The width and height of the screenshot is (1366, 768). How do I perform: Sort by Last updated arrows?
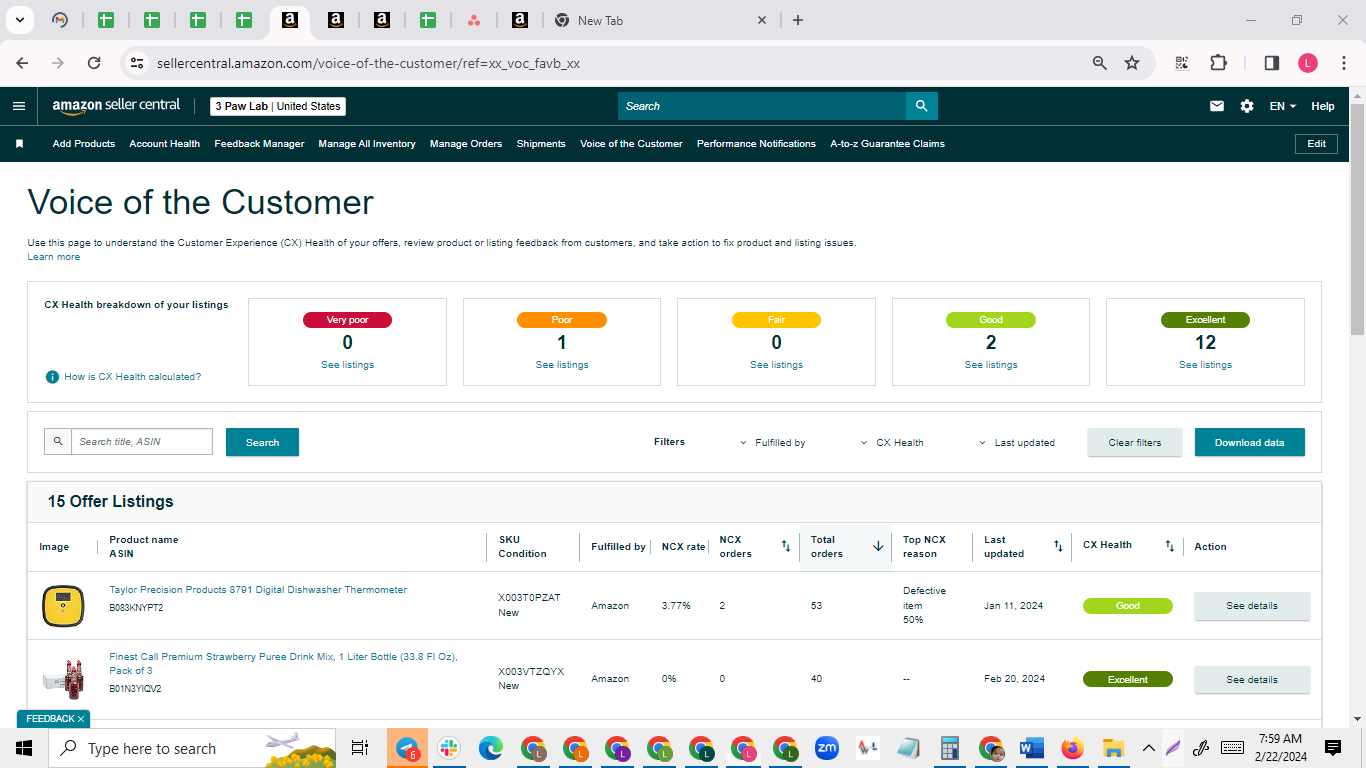click(x=1058, y=546)
